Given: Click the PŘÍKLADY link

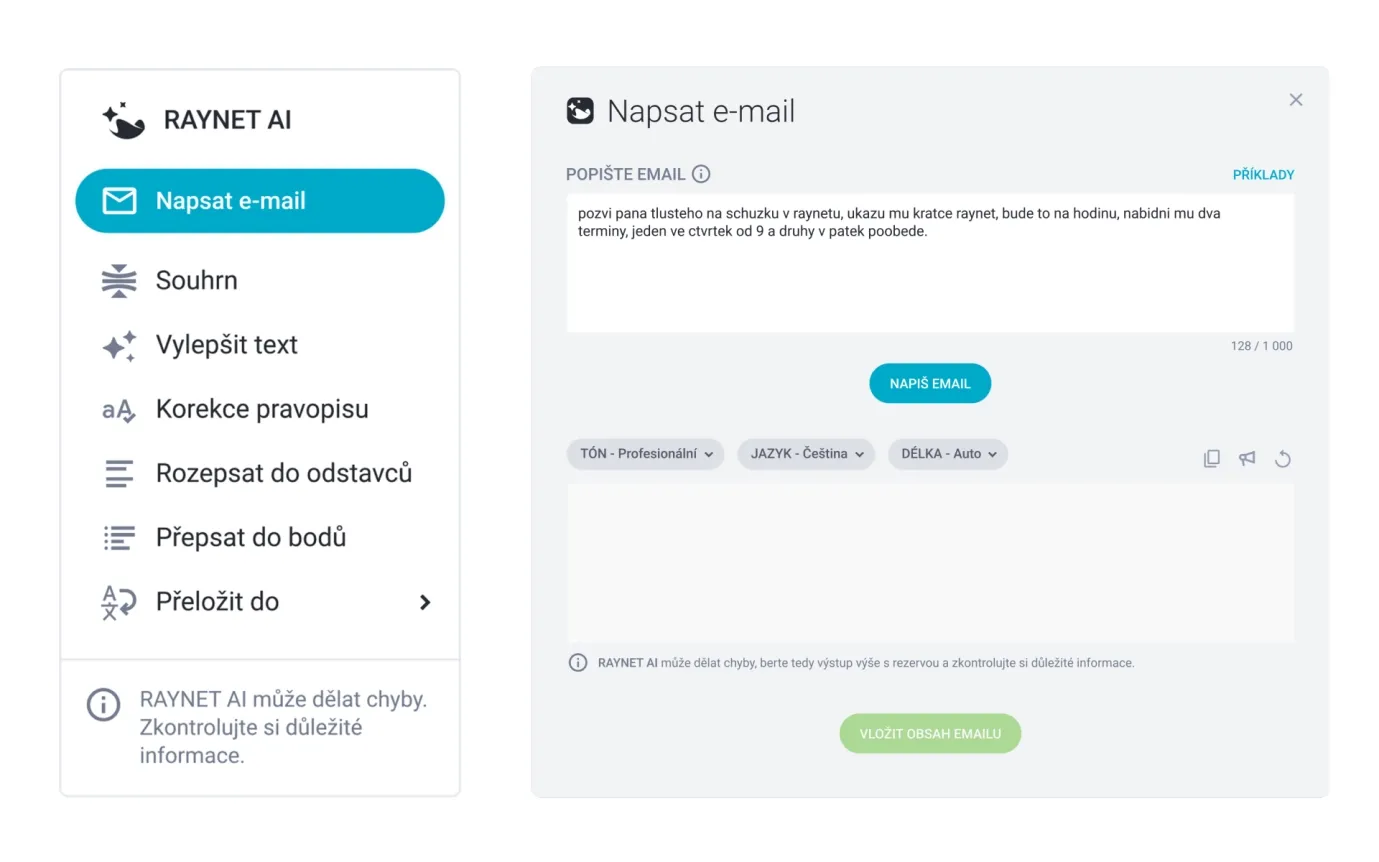Looking at the screenshot, I should tap(1263, 175).
